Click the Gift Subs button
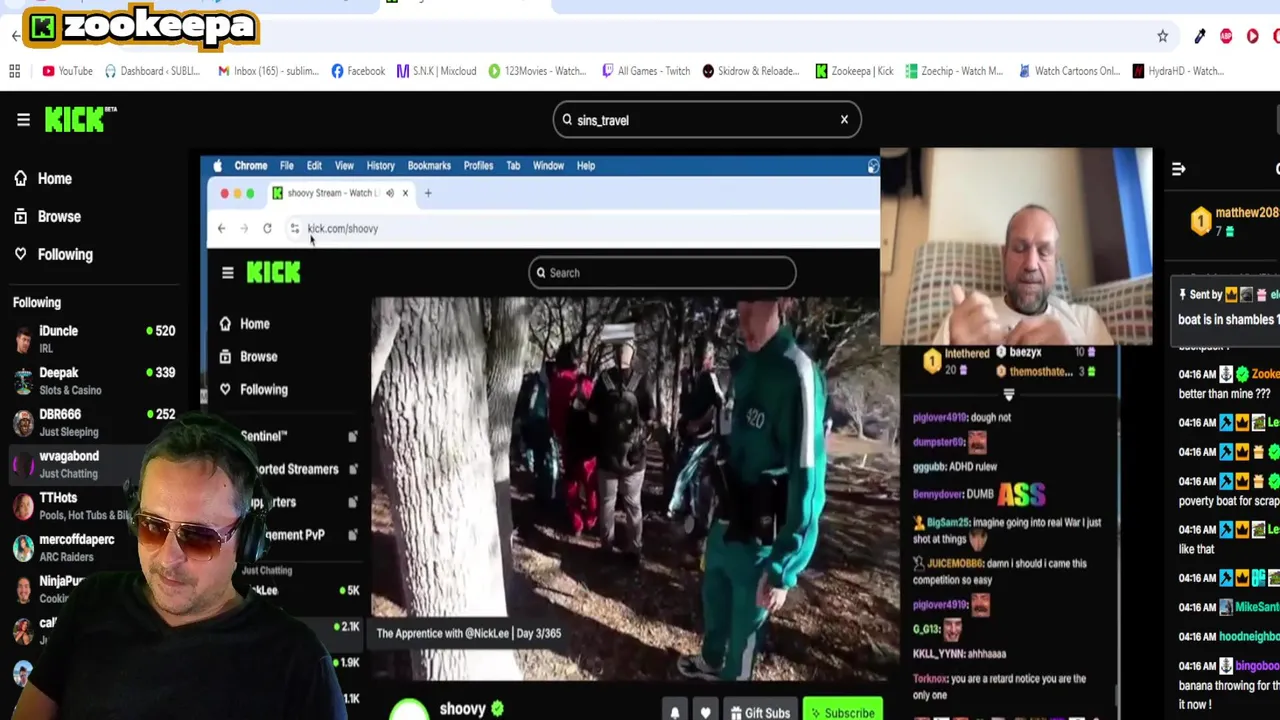The width and height of the screenshot is (1280, 720). 760,711
